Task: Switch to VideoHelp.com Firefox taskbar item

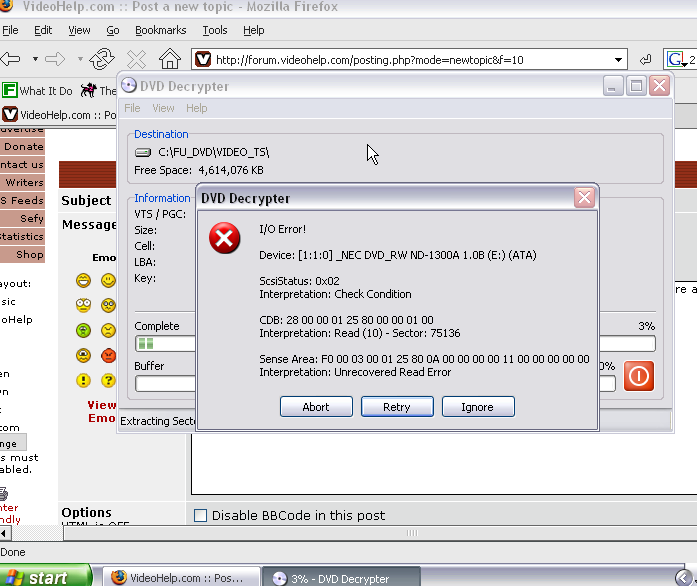Action: tap(180, 578)
